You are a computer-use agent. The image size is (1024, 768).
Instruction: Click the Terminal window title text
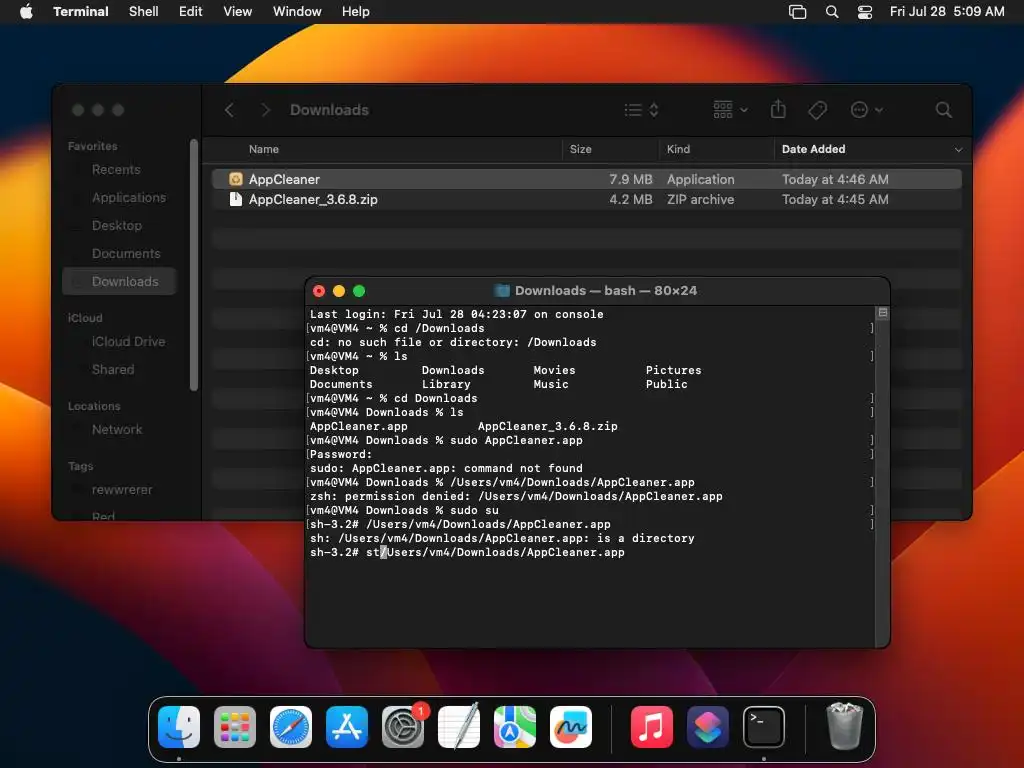pyautogui.click(x=605, y=291)
